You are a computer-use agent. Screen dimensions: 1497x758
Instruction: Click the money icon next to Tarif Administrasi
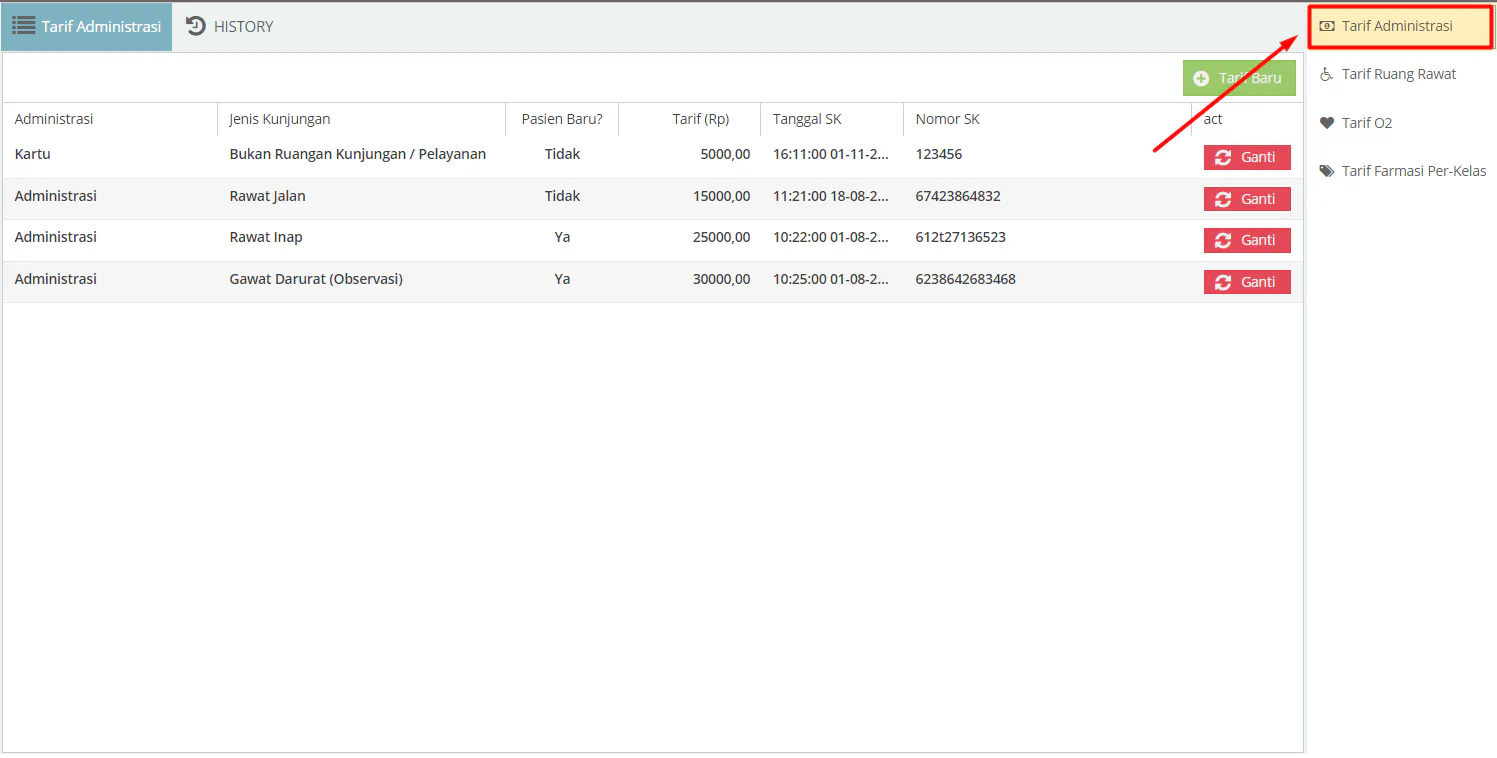(1327, 27)
